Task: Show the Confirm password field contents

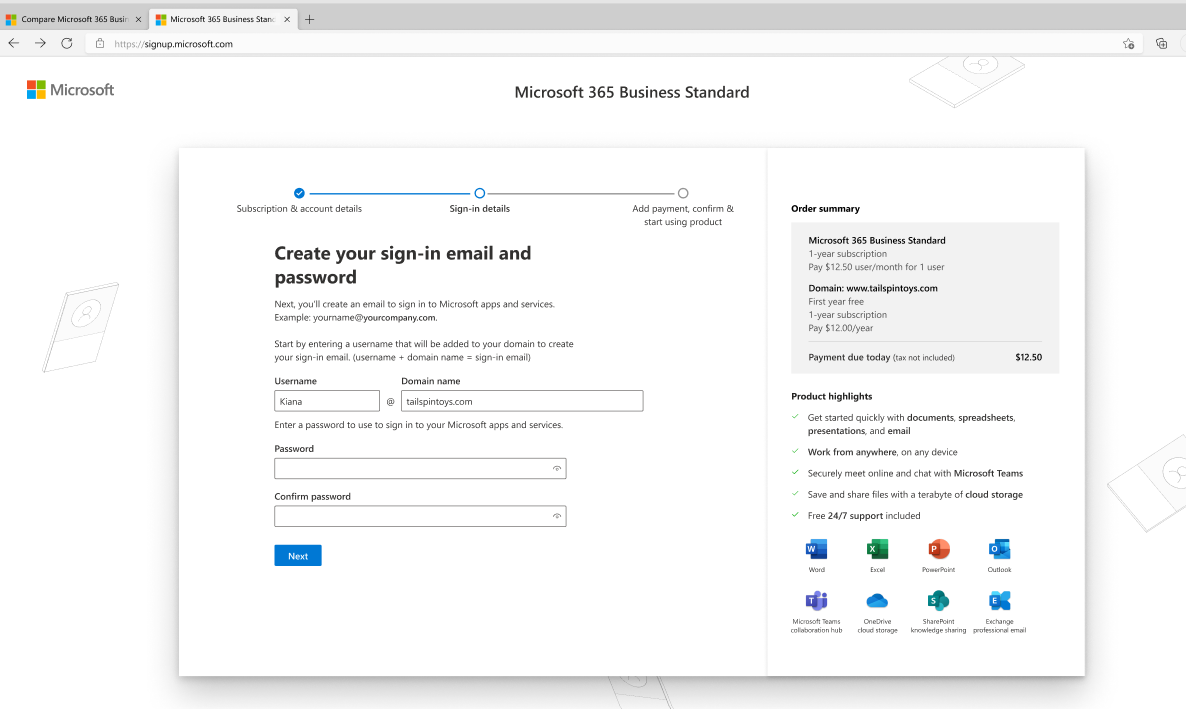Action: pyautogui.click(x=557, y=516)
